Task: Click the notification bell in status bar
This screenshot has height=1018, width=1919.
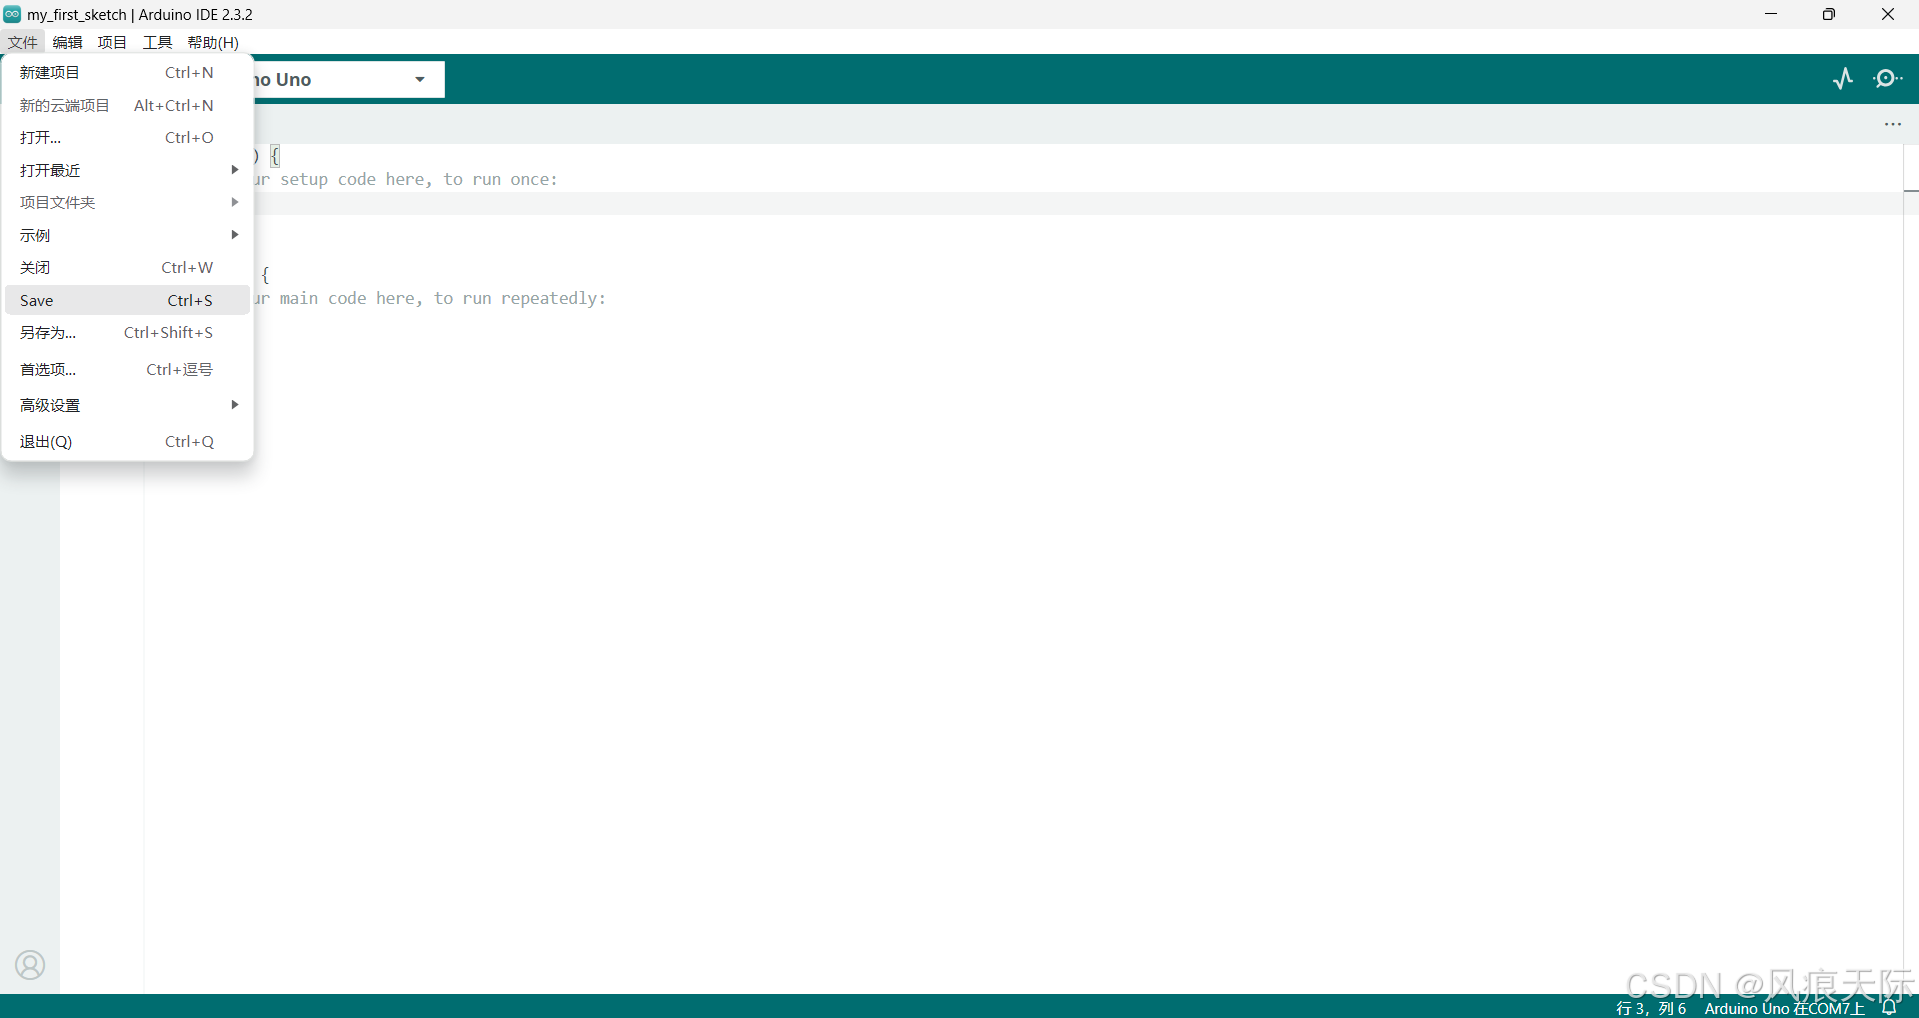Action: click(x=1889, y=1007)
